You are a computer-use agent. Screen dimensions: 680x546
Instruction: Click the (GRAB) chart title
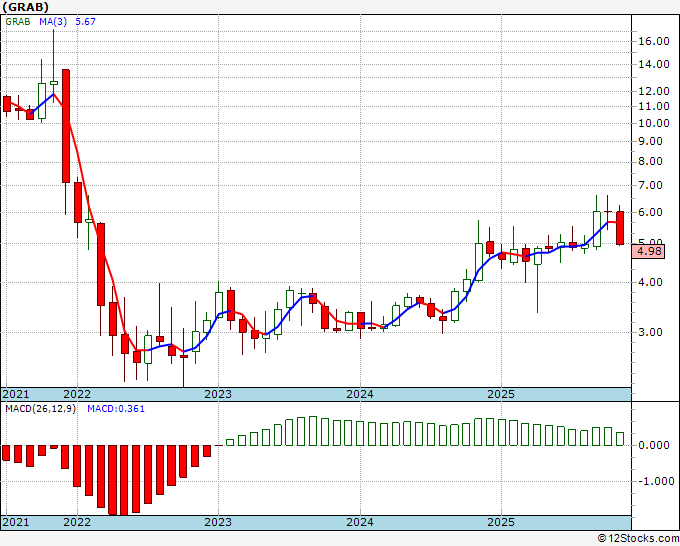tap(25, 7)
